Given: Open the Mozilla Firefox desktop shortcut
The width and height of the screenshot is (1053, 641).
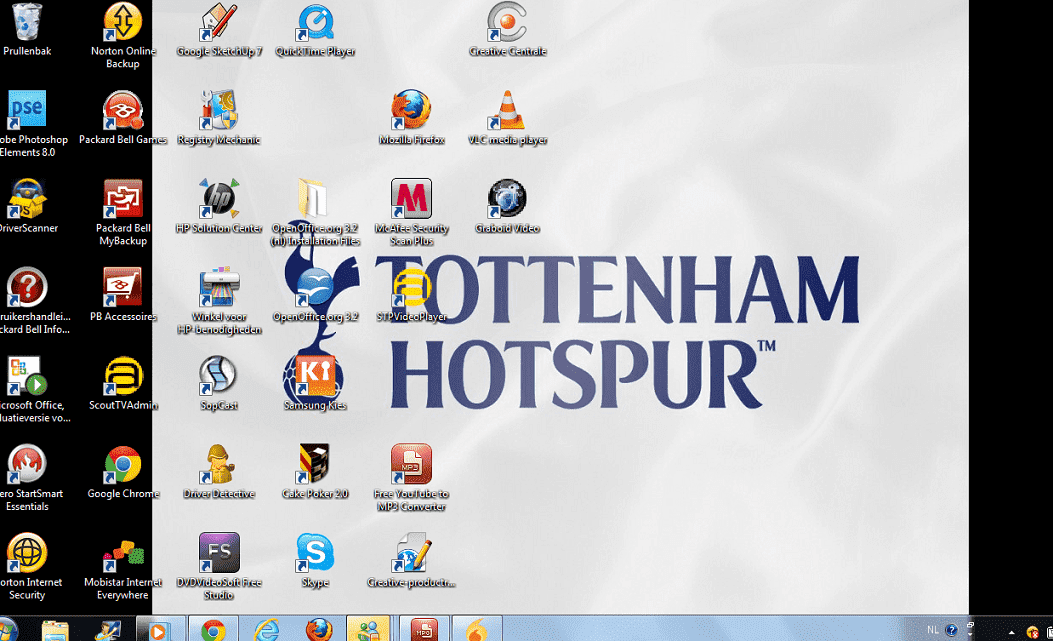Looking at the screenshot, I should point(411,110).
